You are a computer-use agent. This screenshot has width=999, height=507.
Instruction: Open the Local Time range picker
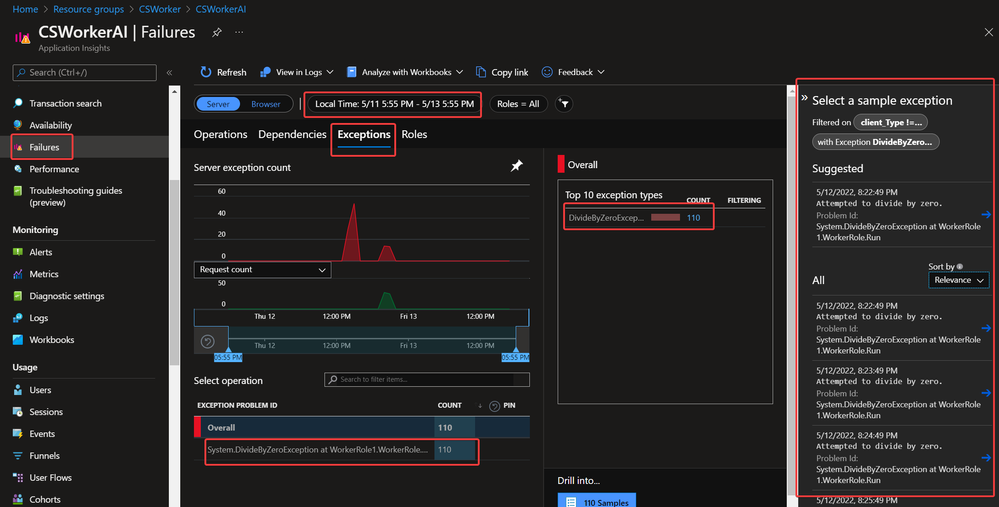click(x=394, y=104)
